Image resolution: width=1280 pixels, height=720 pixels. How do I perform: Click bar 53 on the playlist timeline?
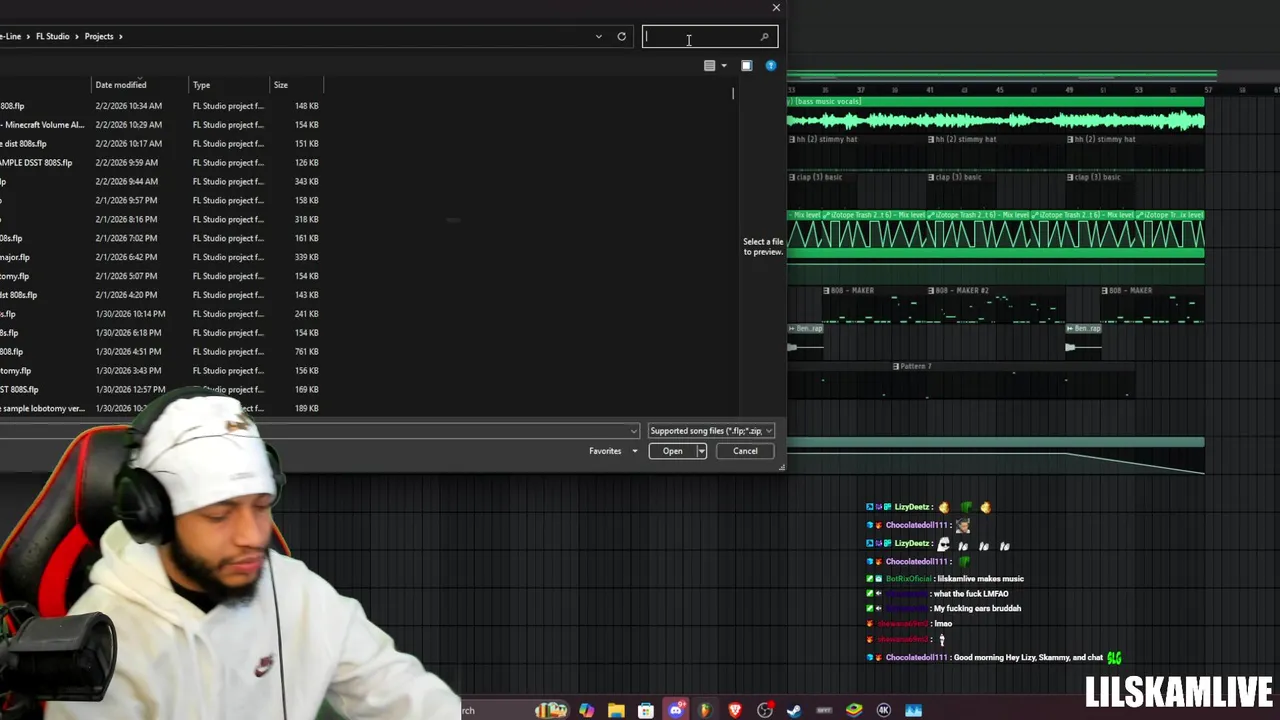[x=1138, y=90]
